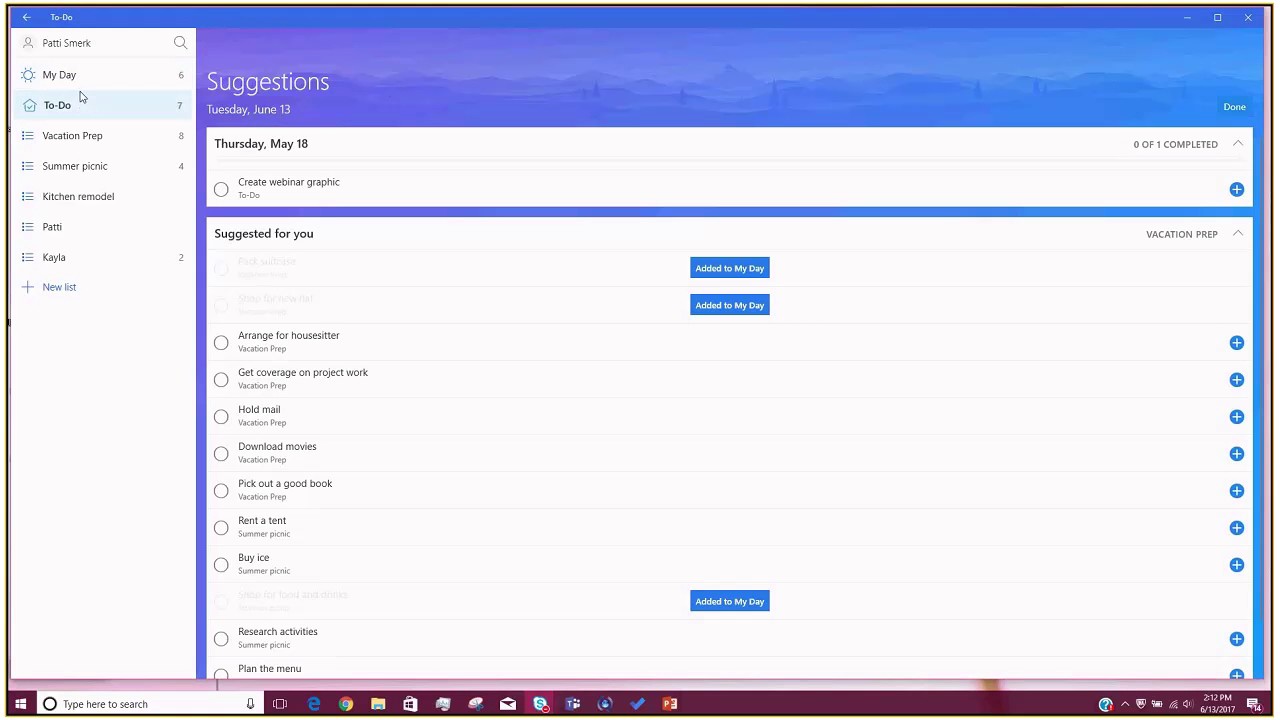This screenshot has height=720, width=1280.
Task: Open the Kayla list
Action: tap(103, 258)
